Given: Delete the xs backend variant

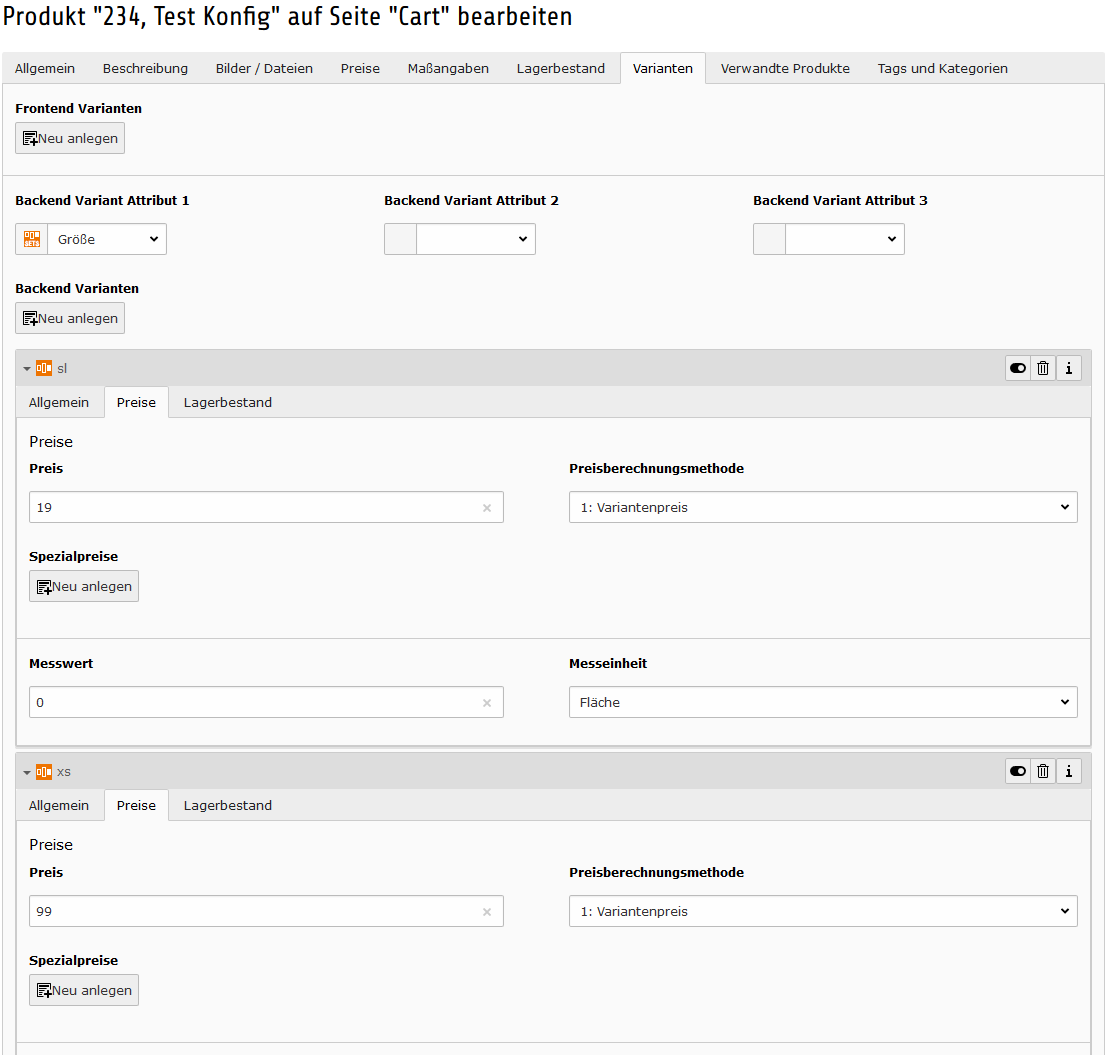Looking at the screenshot, I should 1043,771.
